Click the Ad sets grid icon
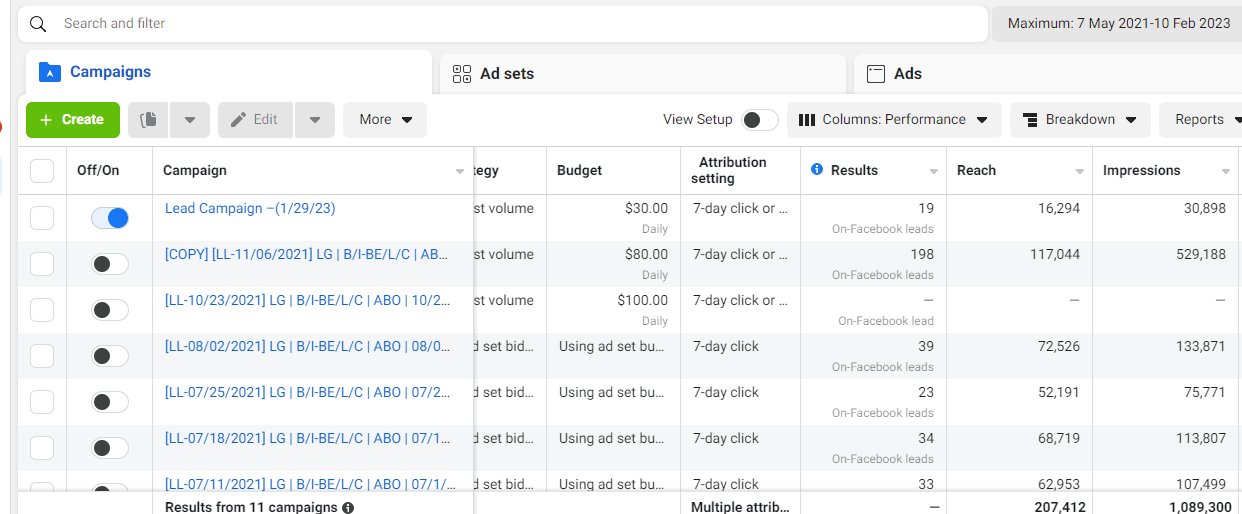The image size is (1242, 514). click(x=462, y=74)
